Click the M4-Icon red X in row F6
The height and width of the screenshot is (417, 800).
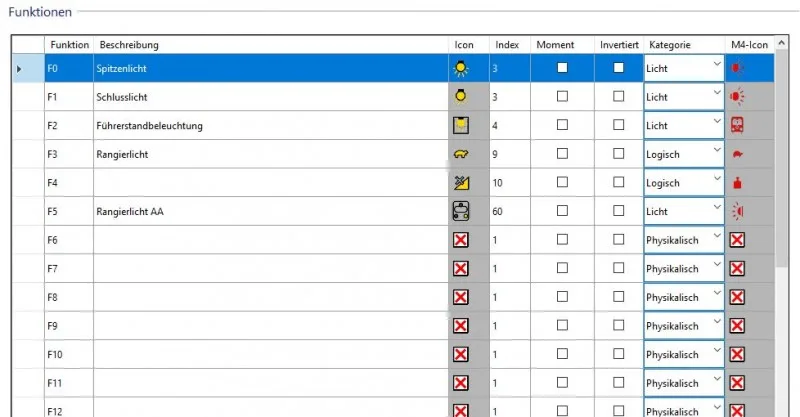click(737, 239)
